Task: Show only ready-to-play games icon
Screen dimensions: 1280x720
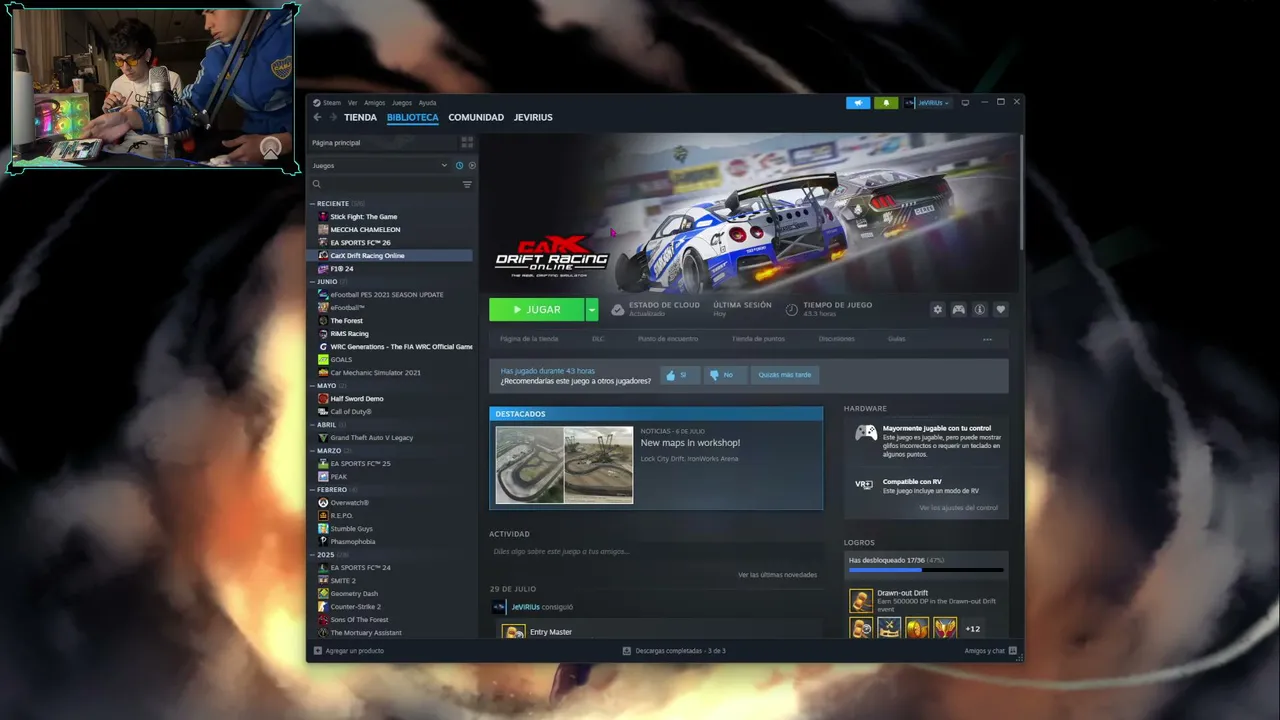Action: pos(472,165)
